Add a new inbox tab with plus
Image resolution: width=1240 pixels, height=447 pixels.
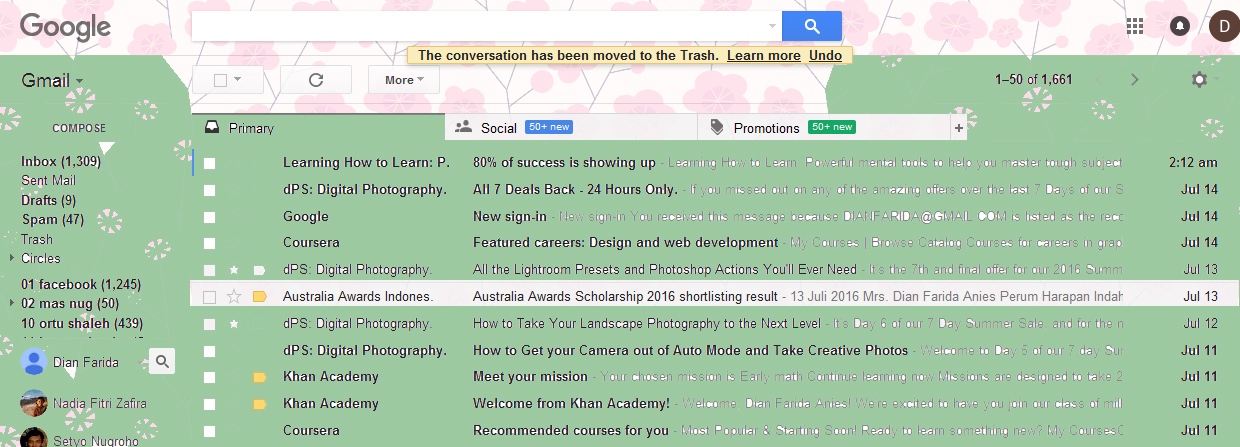[x=958, y=128]
